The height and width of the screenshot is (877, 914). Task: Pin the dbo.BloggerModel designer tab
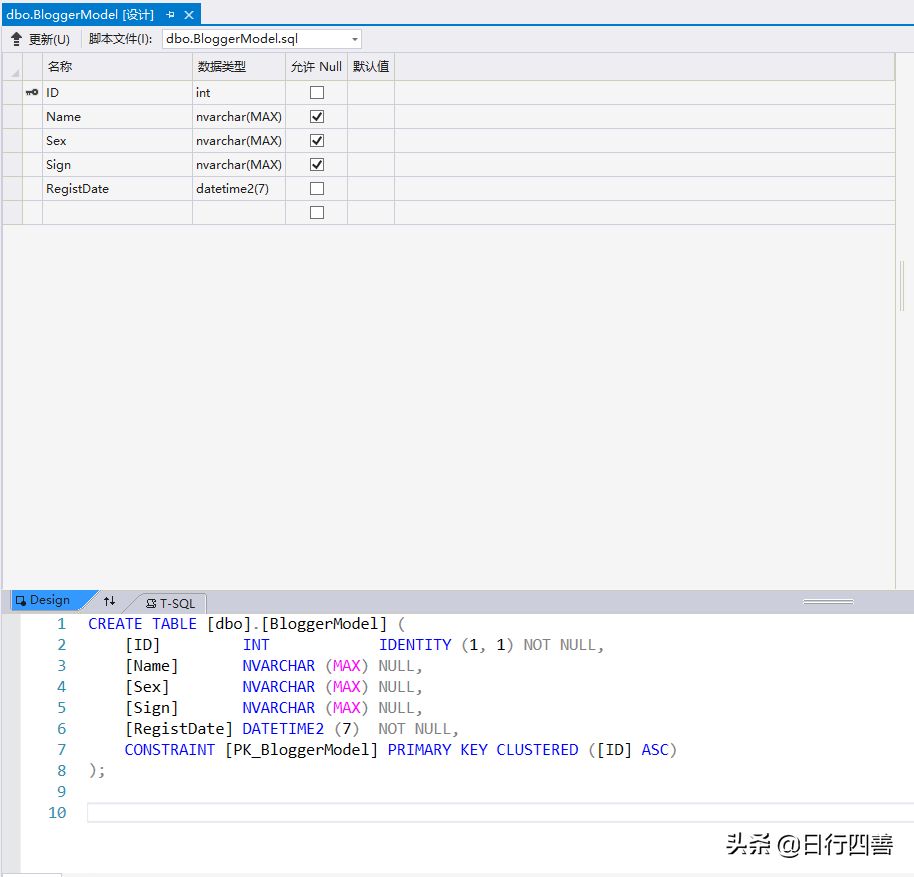coord(172,15)
